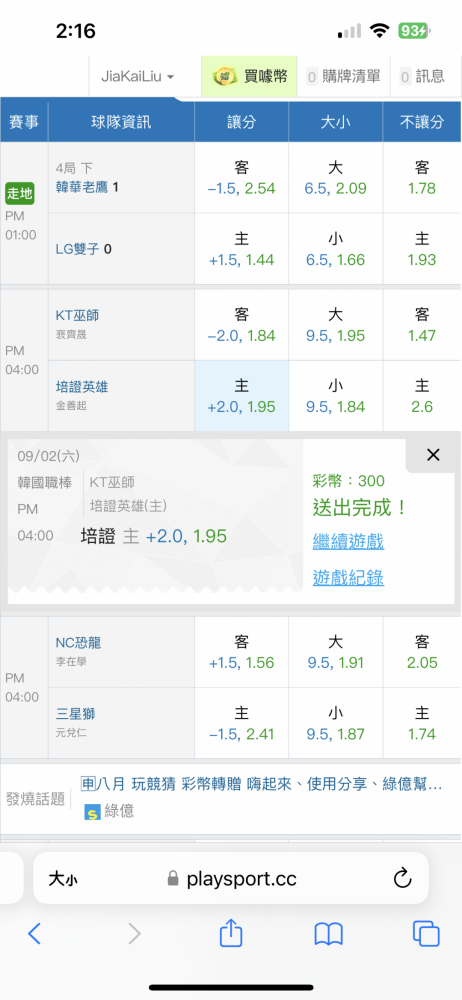Deselect 培證英雄 home +2.0, 1.95 cell
This screenshot has height=1000, width=462.
pyautogui.click(x=241, y=396)
